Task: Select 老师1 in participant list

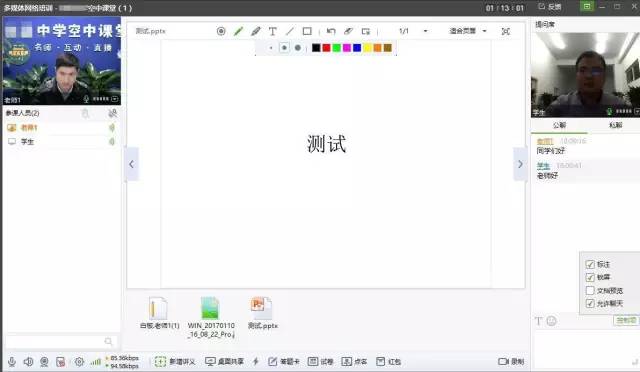Action: 61,128
